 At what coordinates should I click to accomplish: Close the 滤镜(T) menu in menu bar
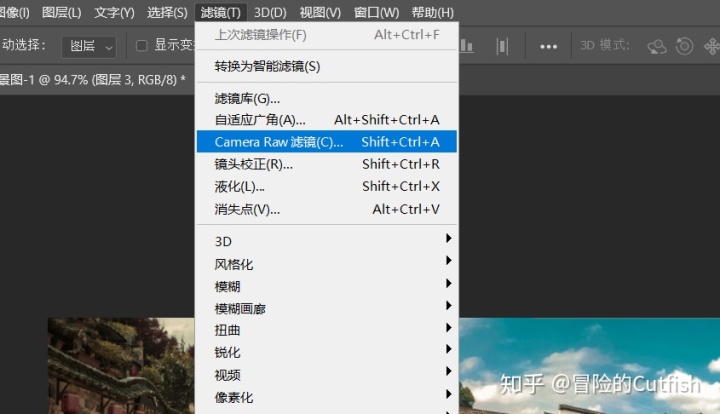coord(221,12)
